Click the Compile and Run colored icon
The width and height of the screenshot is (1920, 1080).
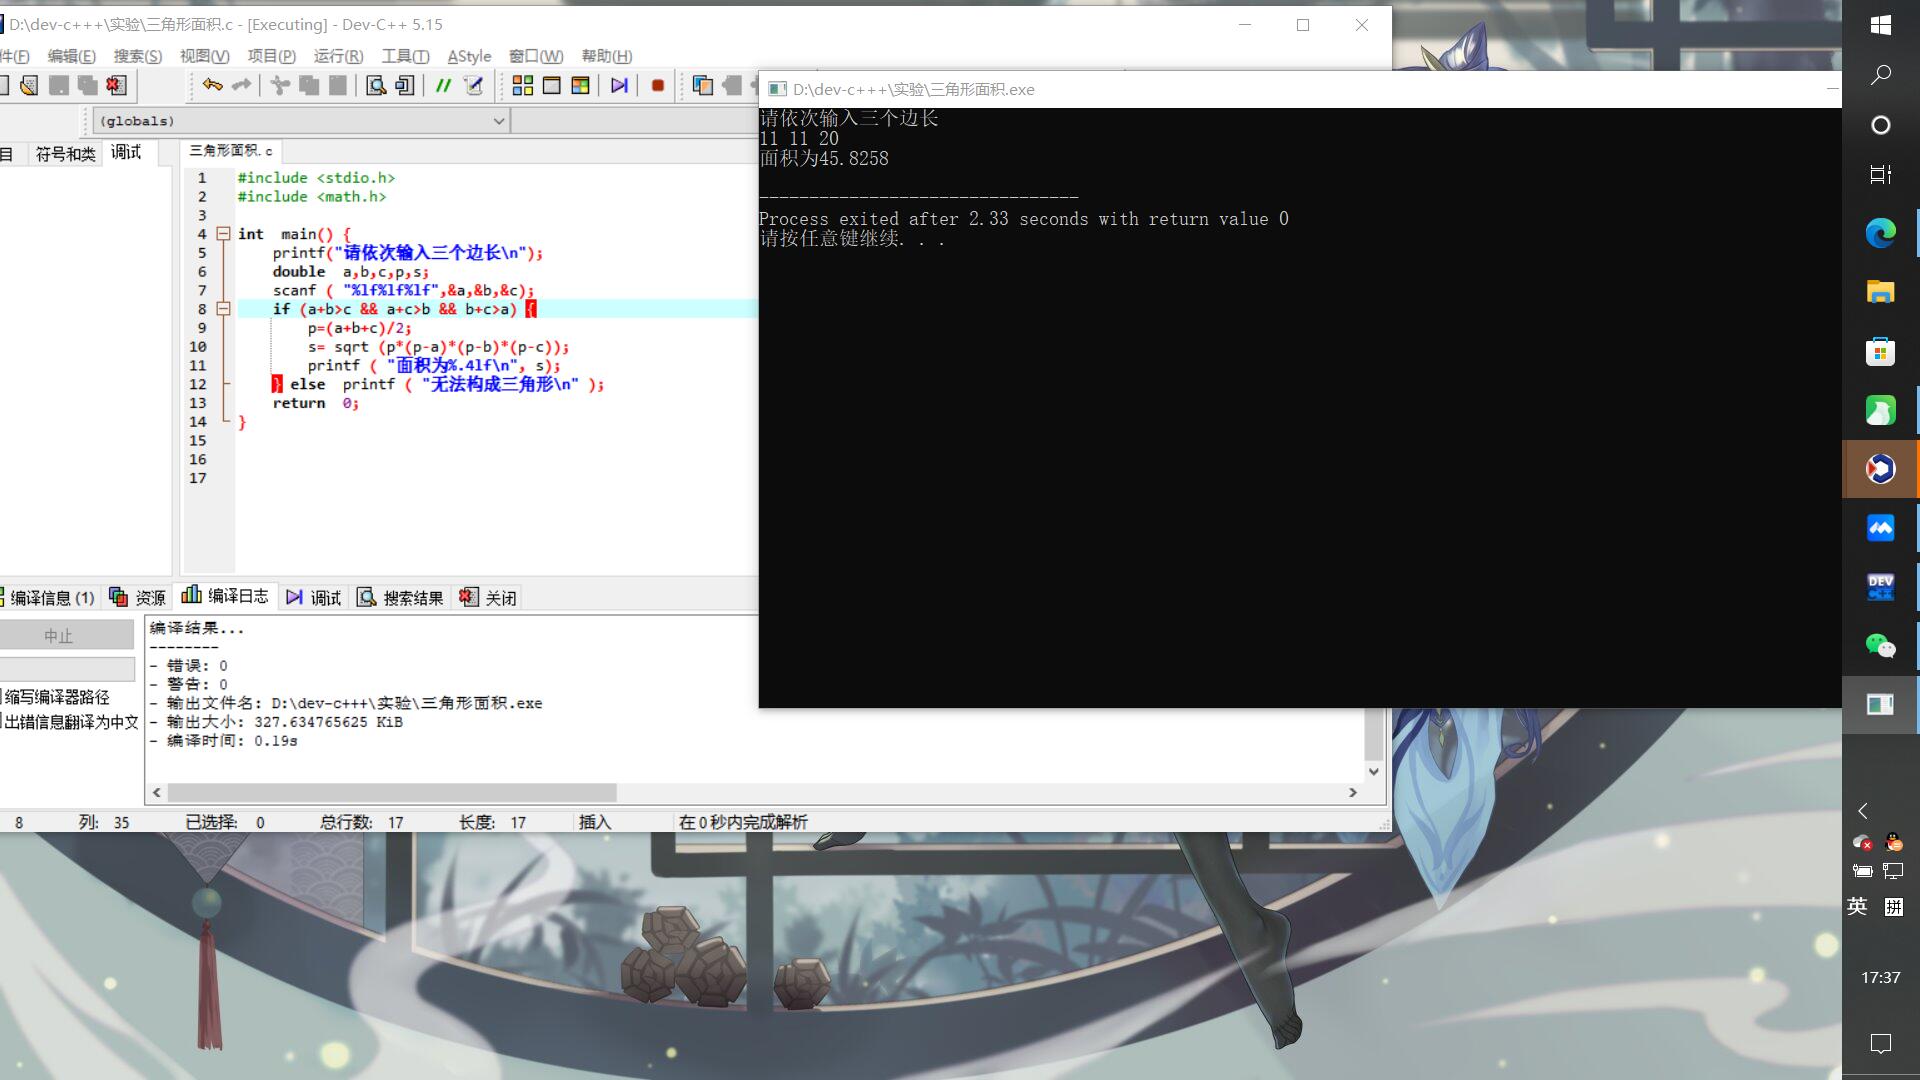[x=580, y=85]
